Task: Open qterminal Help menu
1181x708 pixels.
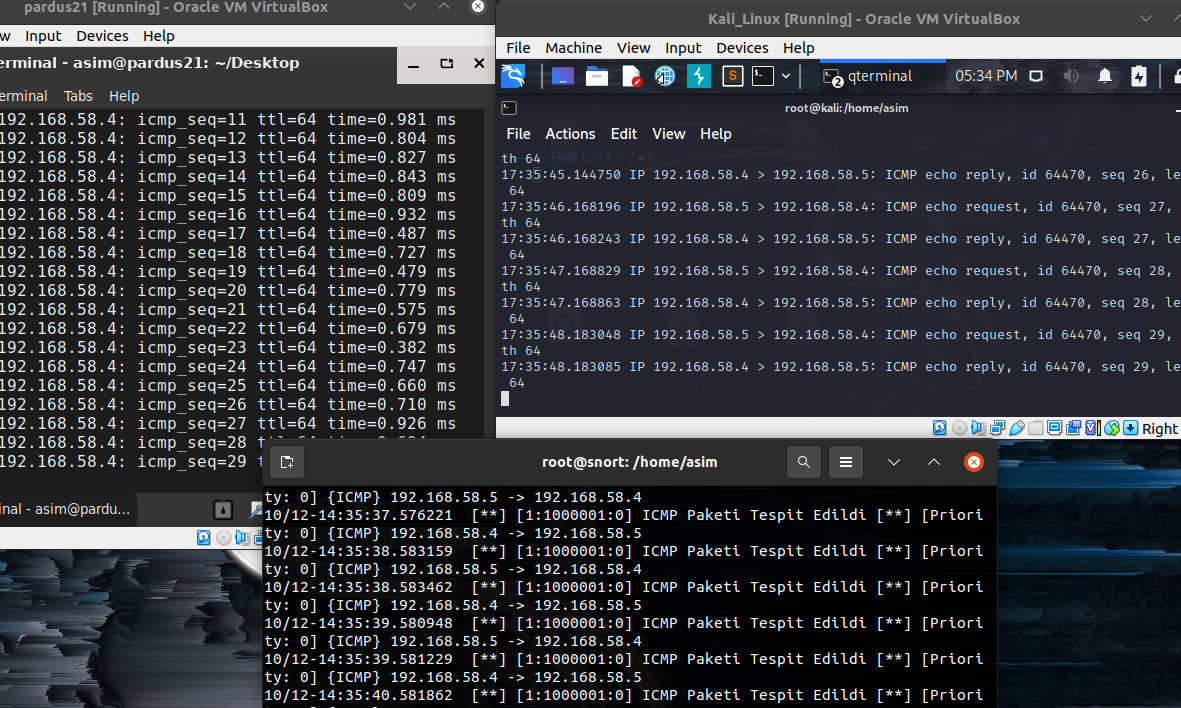Action: [716, 134]
